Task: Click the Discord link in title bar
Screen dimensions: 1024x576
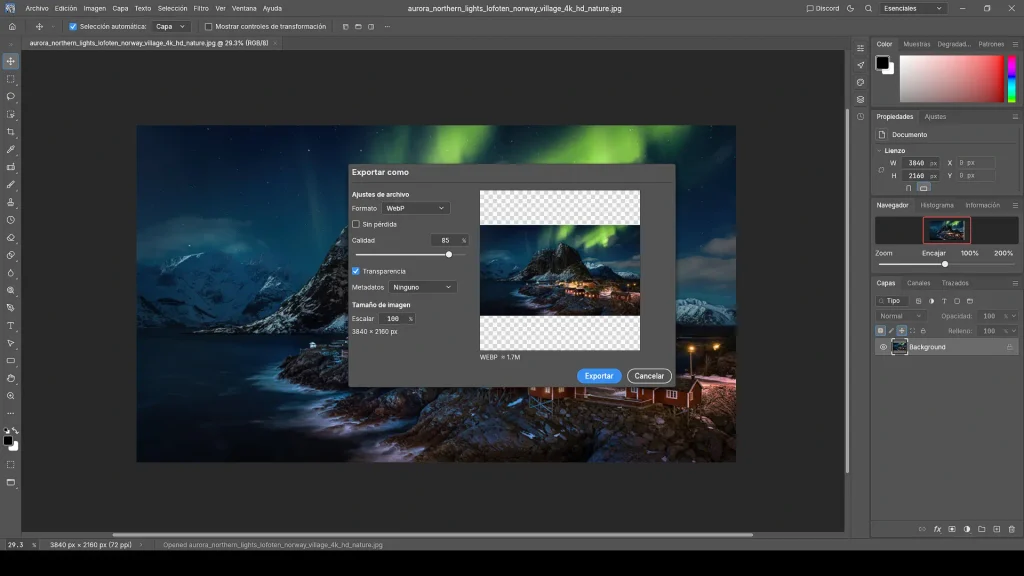Action: (x=823, y=8)
